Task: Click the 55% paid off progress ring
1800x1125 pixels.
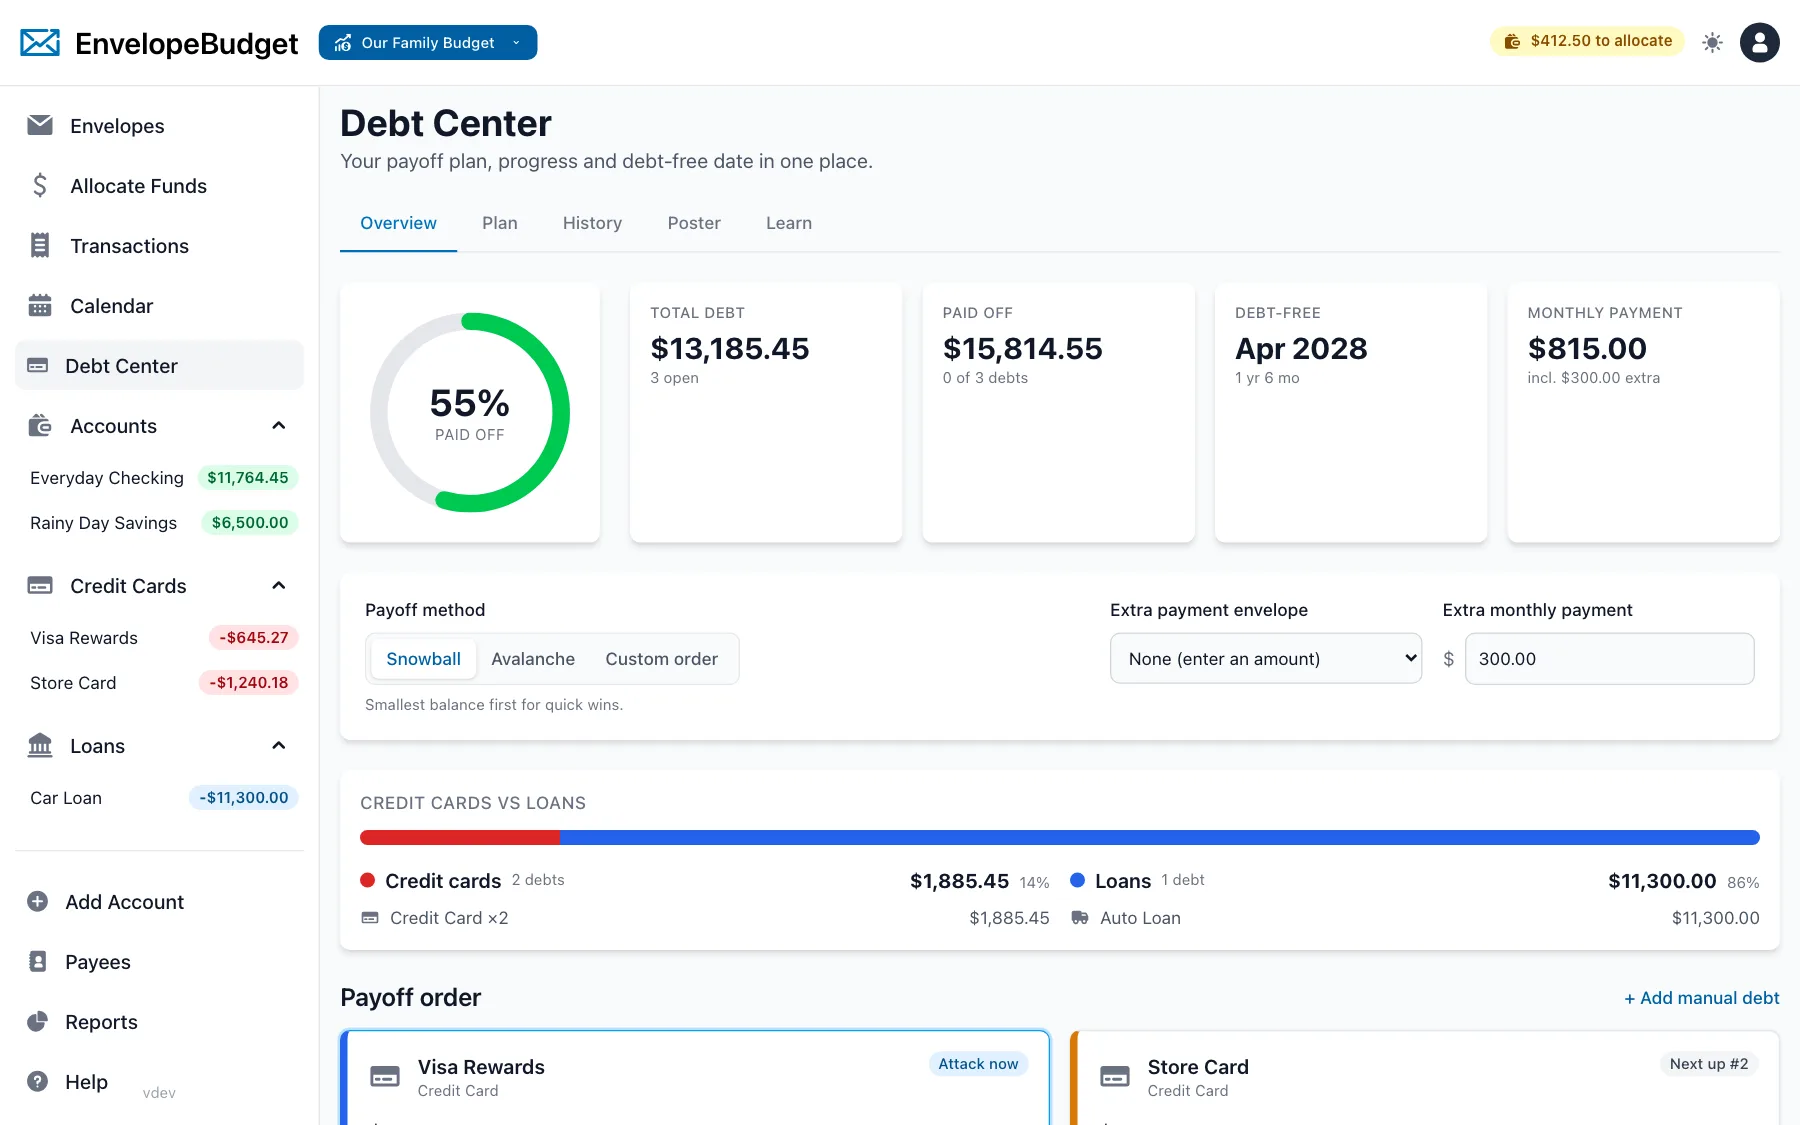Action: tap(470, 412)
